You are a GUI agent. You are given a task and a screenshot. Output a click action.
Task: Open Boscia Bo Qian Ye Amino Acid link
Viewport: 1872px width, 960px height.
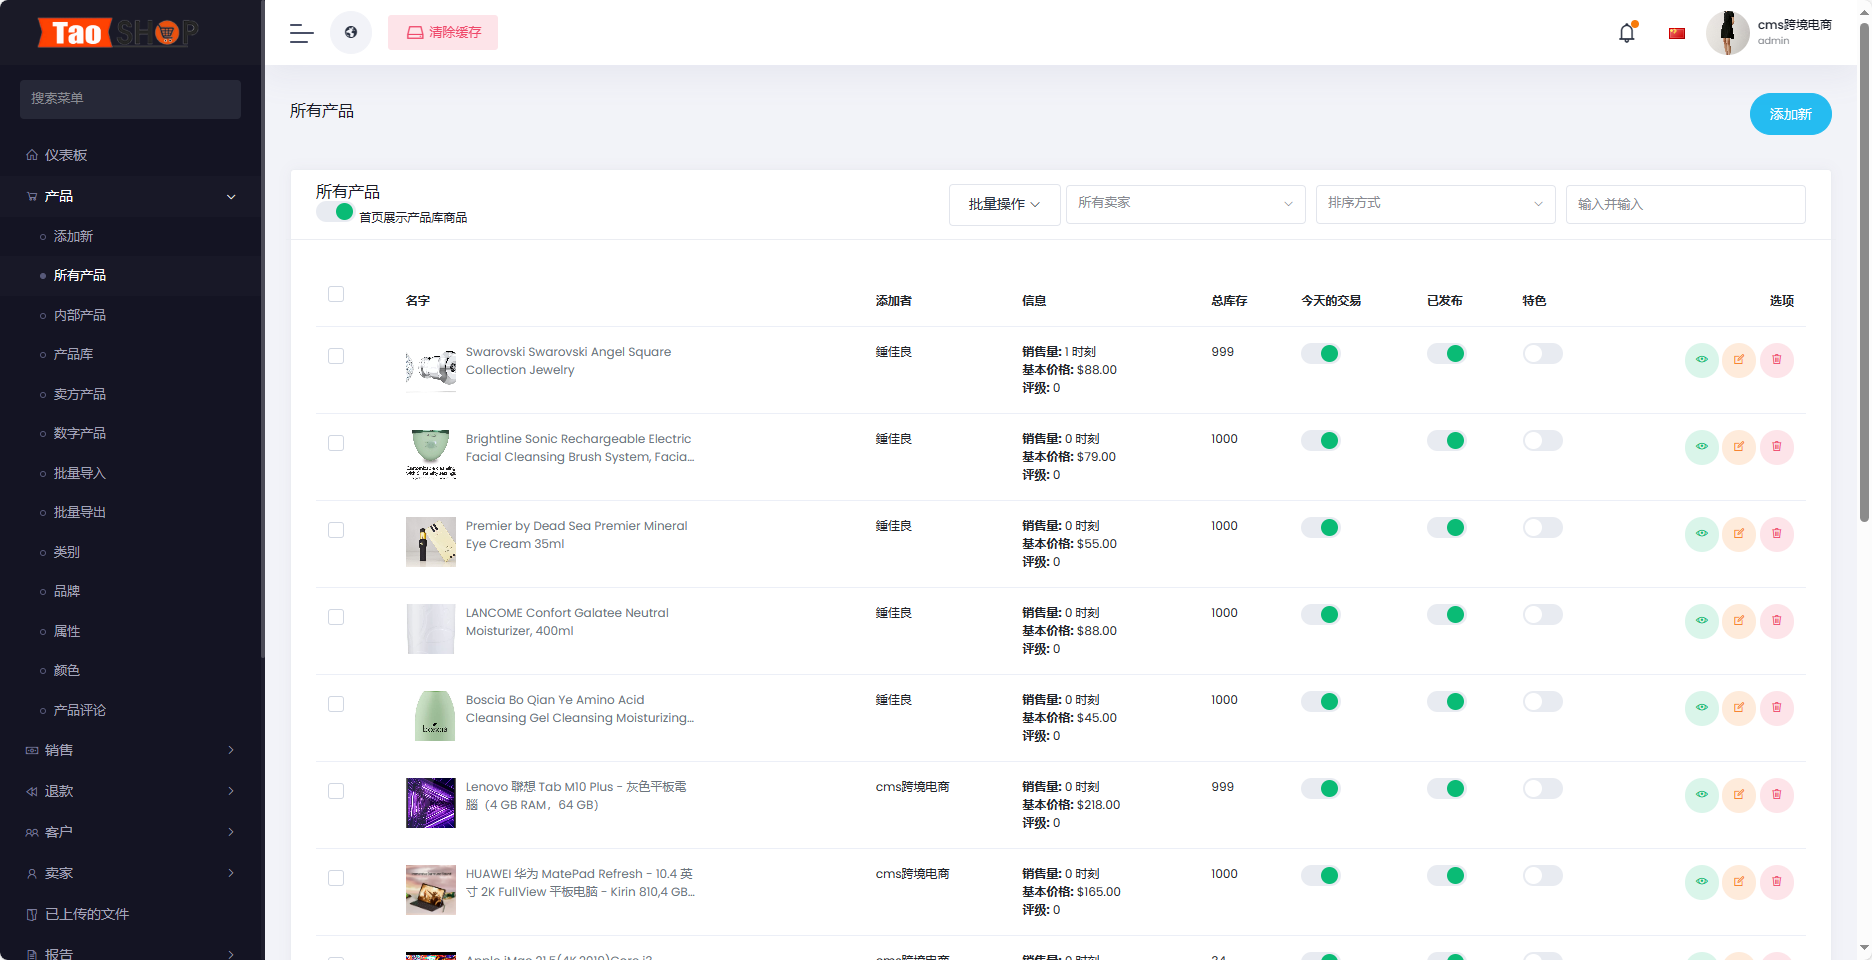pyautogui.click(x=579, y=709)
